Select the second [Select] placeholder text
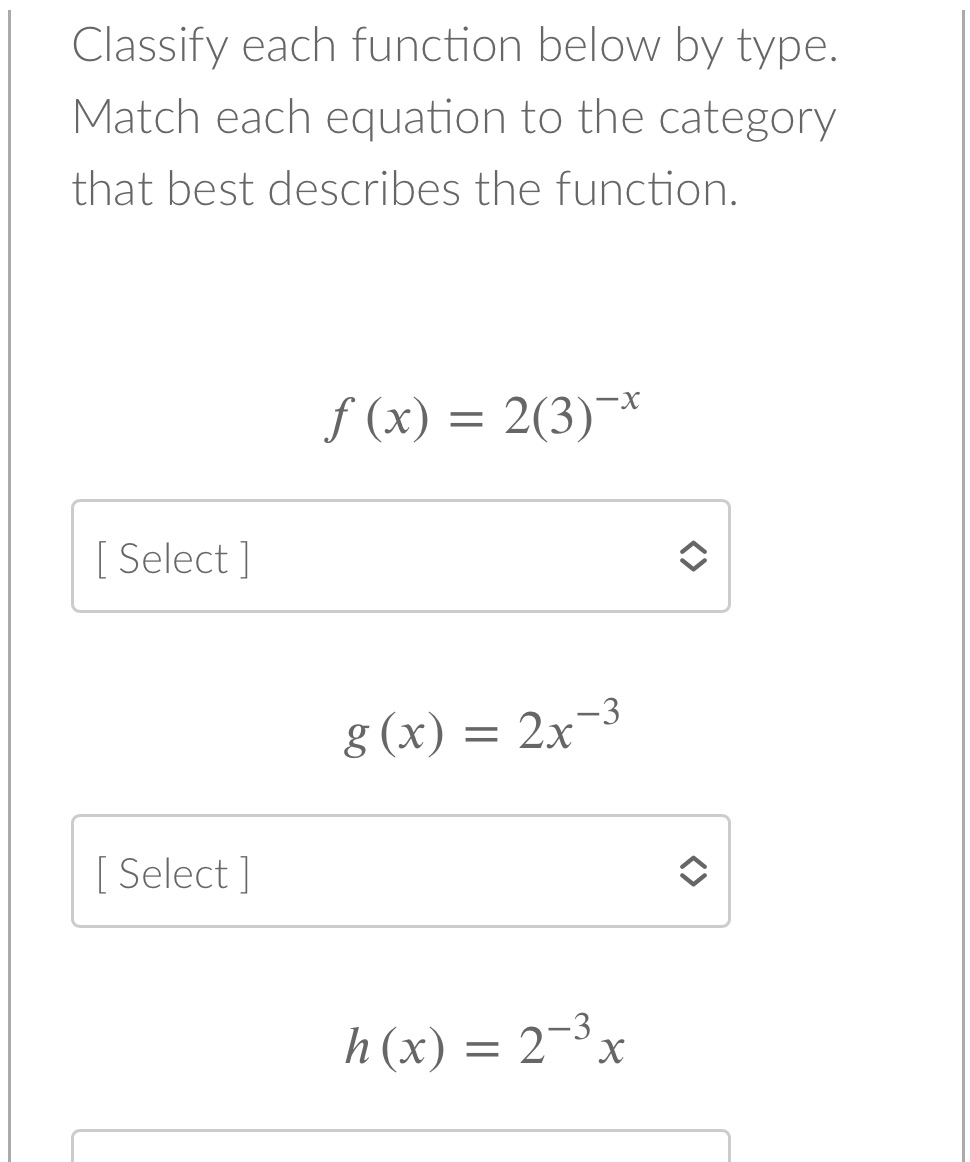 [172, 872]
